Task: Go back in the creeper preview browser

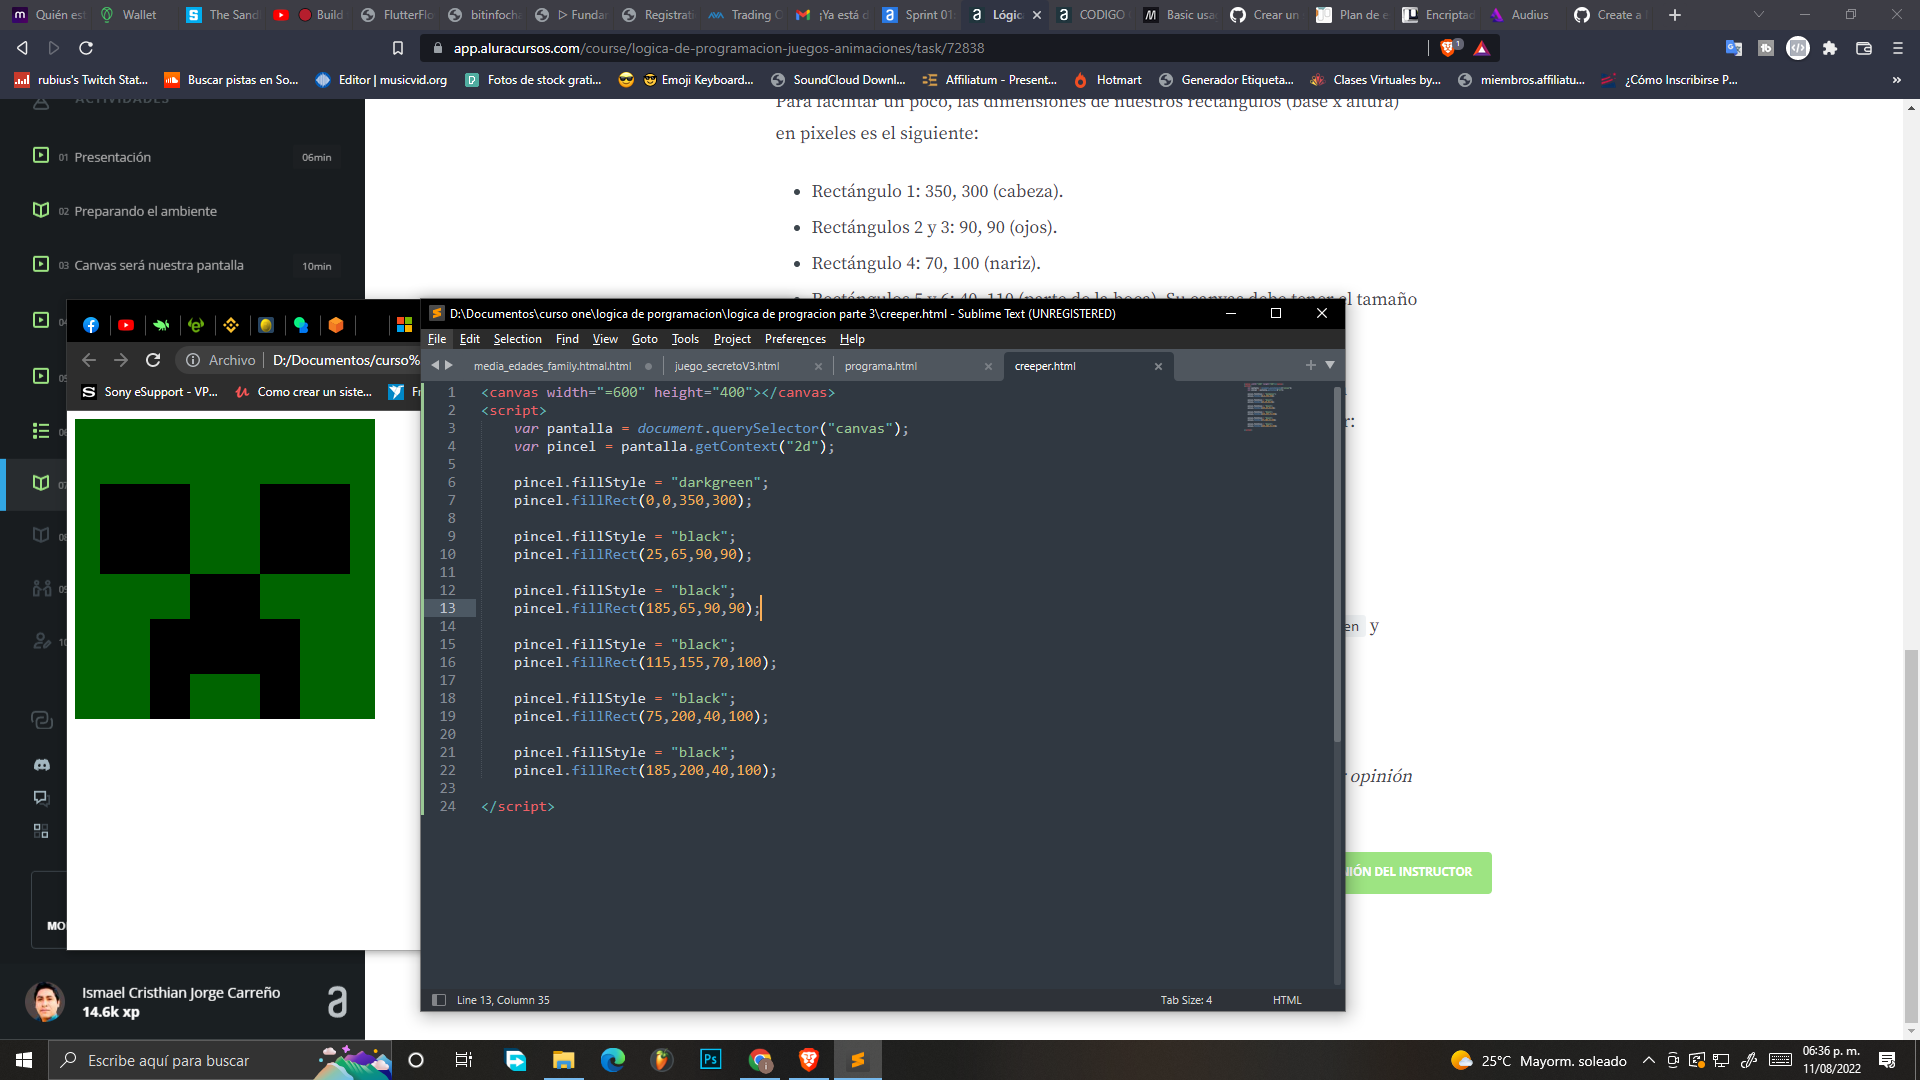Action: tap(89, 360)
